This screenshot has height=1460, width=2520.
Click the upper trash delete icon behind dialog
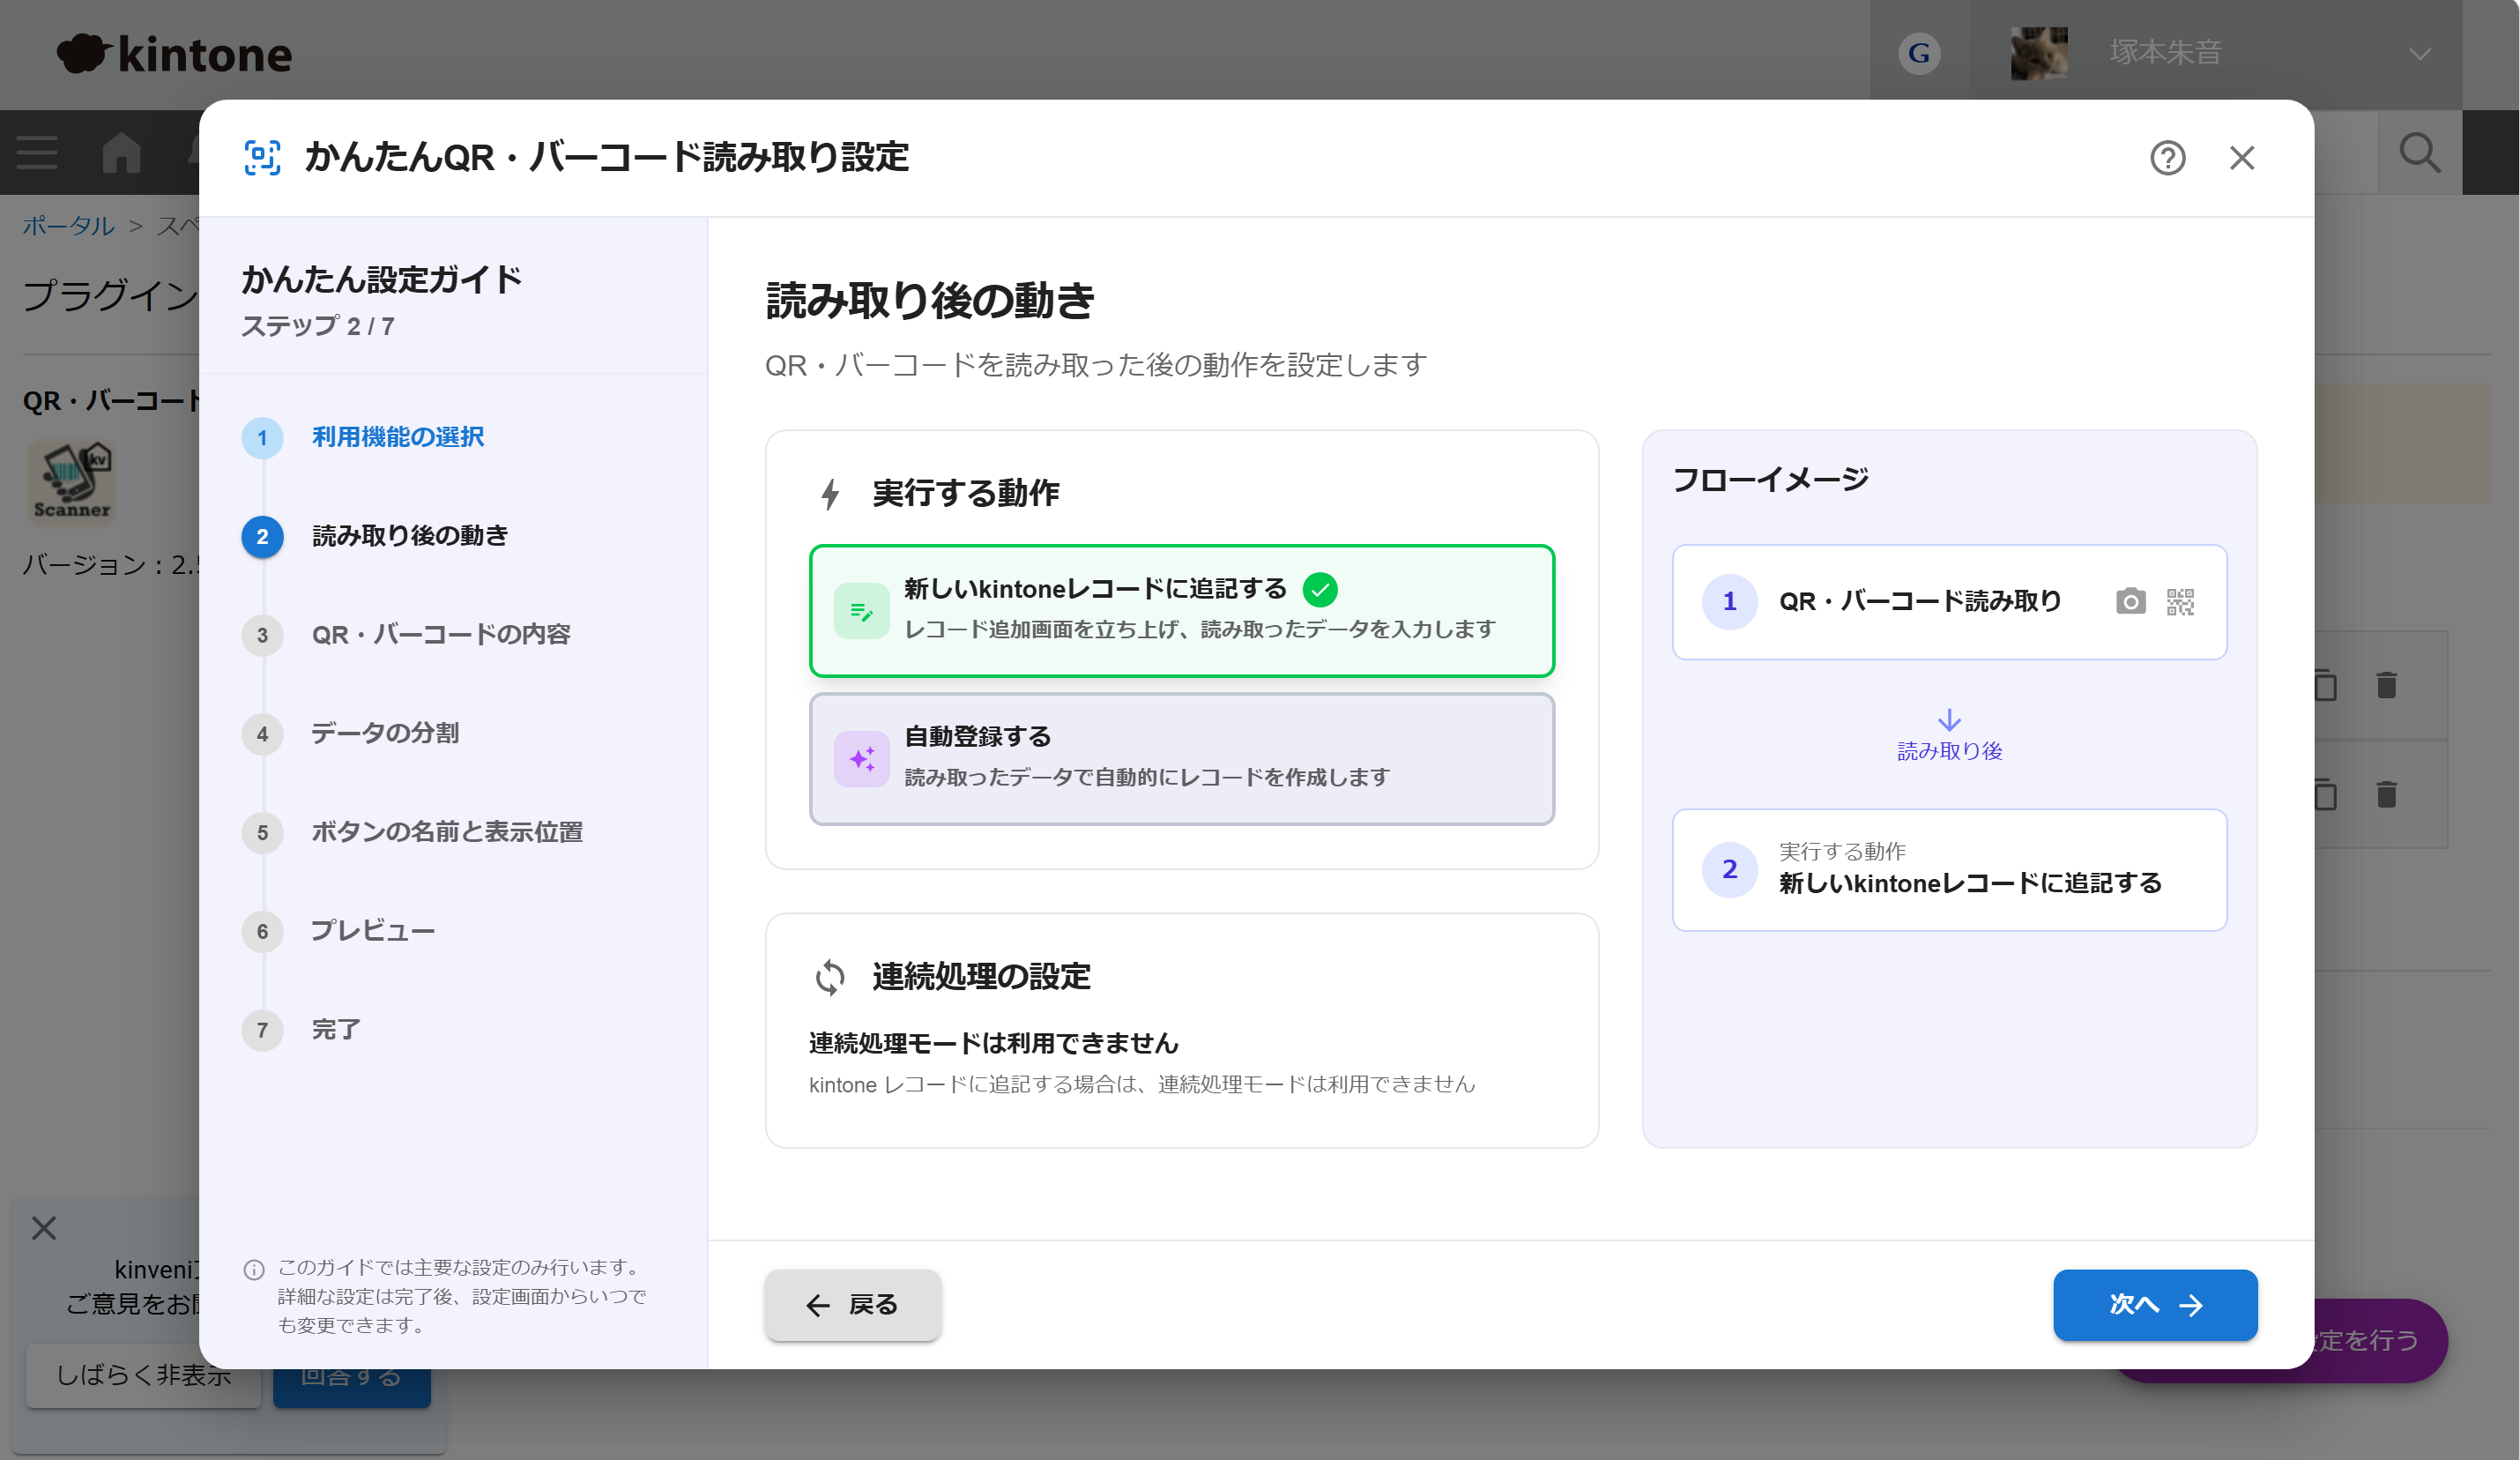[2386, 685]
